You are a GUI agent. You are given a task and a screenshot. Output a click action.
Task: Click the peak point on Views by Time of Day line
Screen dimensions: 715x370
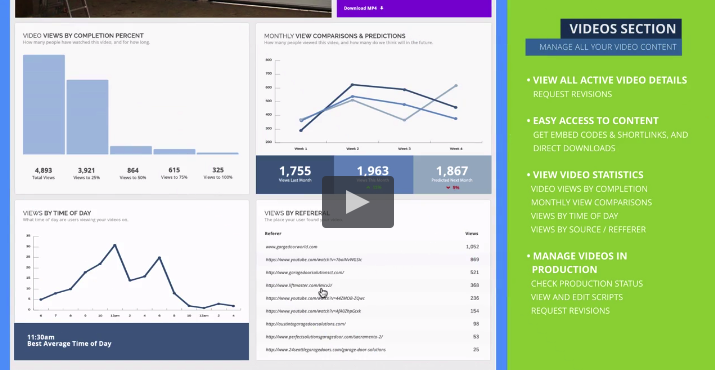115,245
